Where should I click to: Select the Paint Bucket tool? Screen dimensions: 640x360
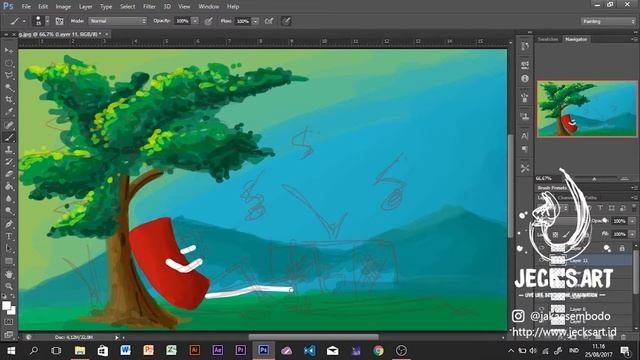click(x=9, y=187)
